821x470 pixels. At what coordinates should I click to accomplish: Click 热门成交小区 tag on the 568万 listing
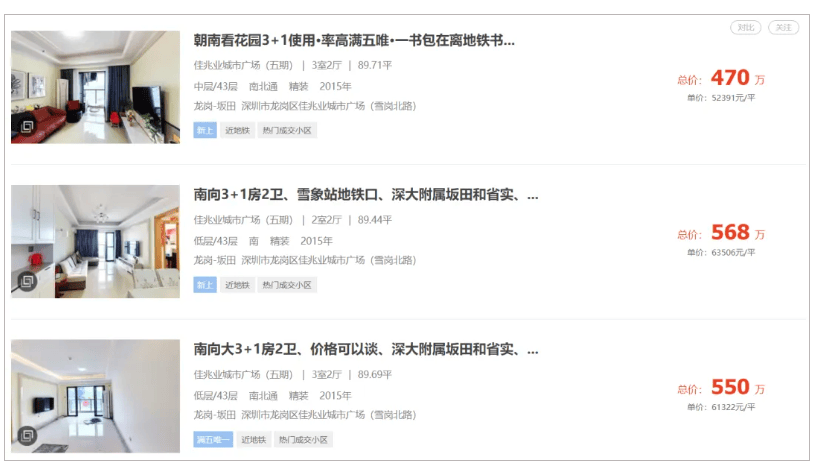coord(287,285)
